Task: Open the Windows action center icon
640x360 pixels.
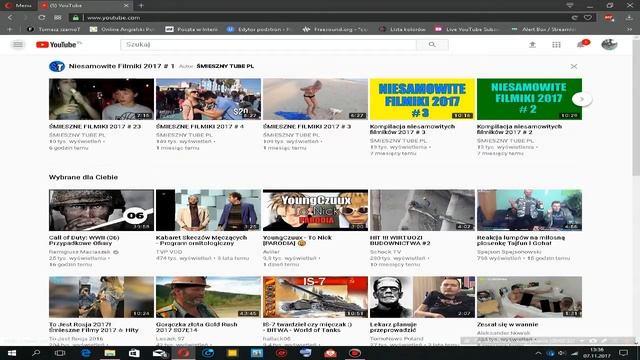Action: [623, 353]
